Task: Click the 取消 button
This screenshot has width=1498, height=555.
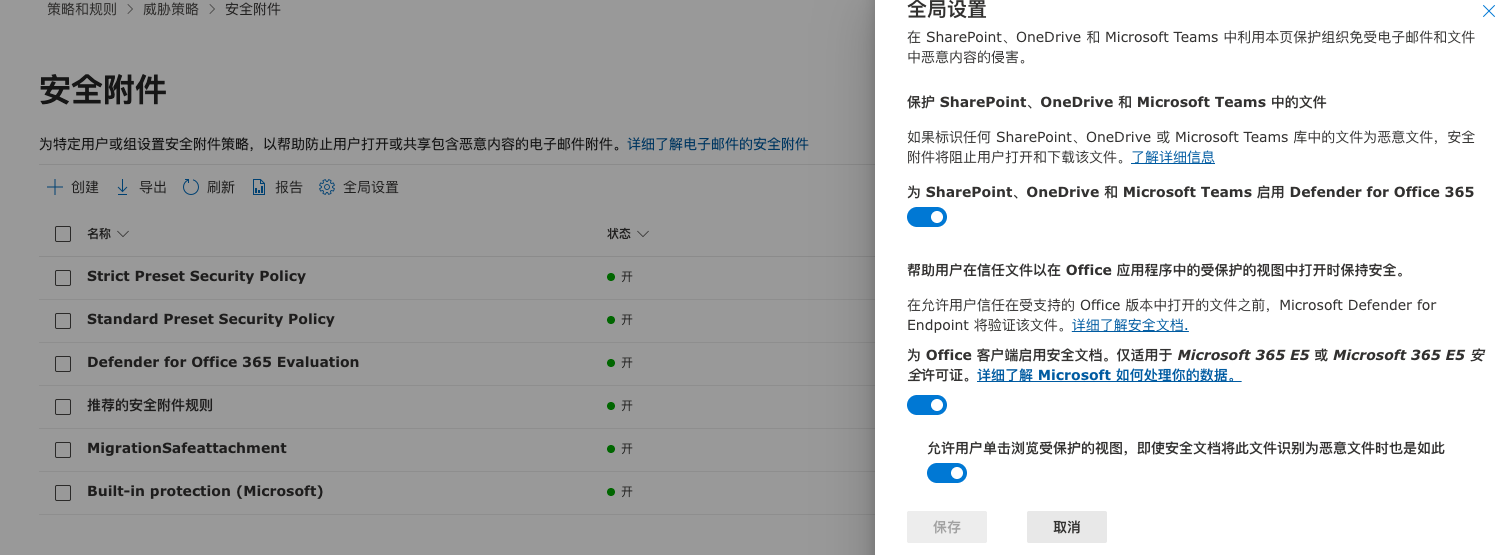Action: pos(1067,527)
